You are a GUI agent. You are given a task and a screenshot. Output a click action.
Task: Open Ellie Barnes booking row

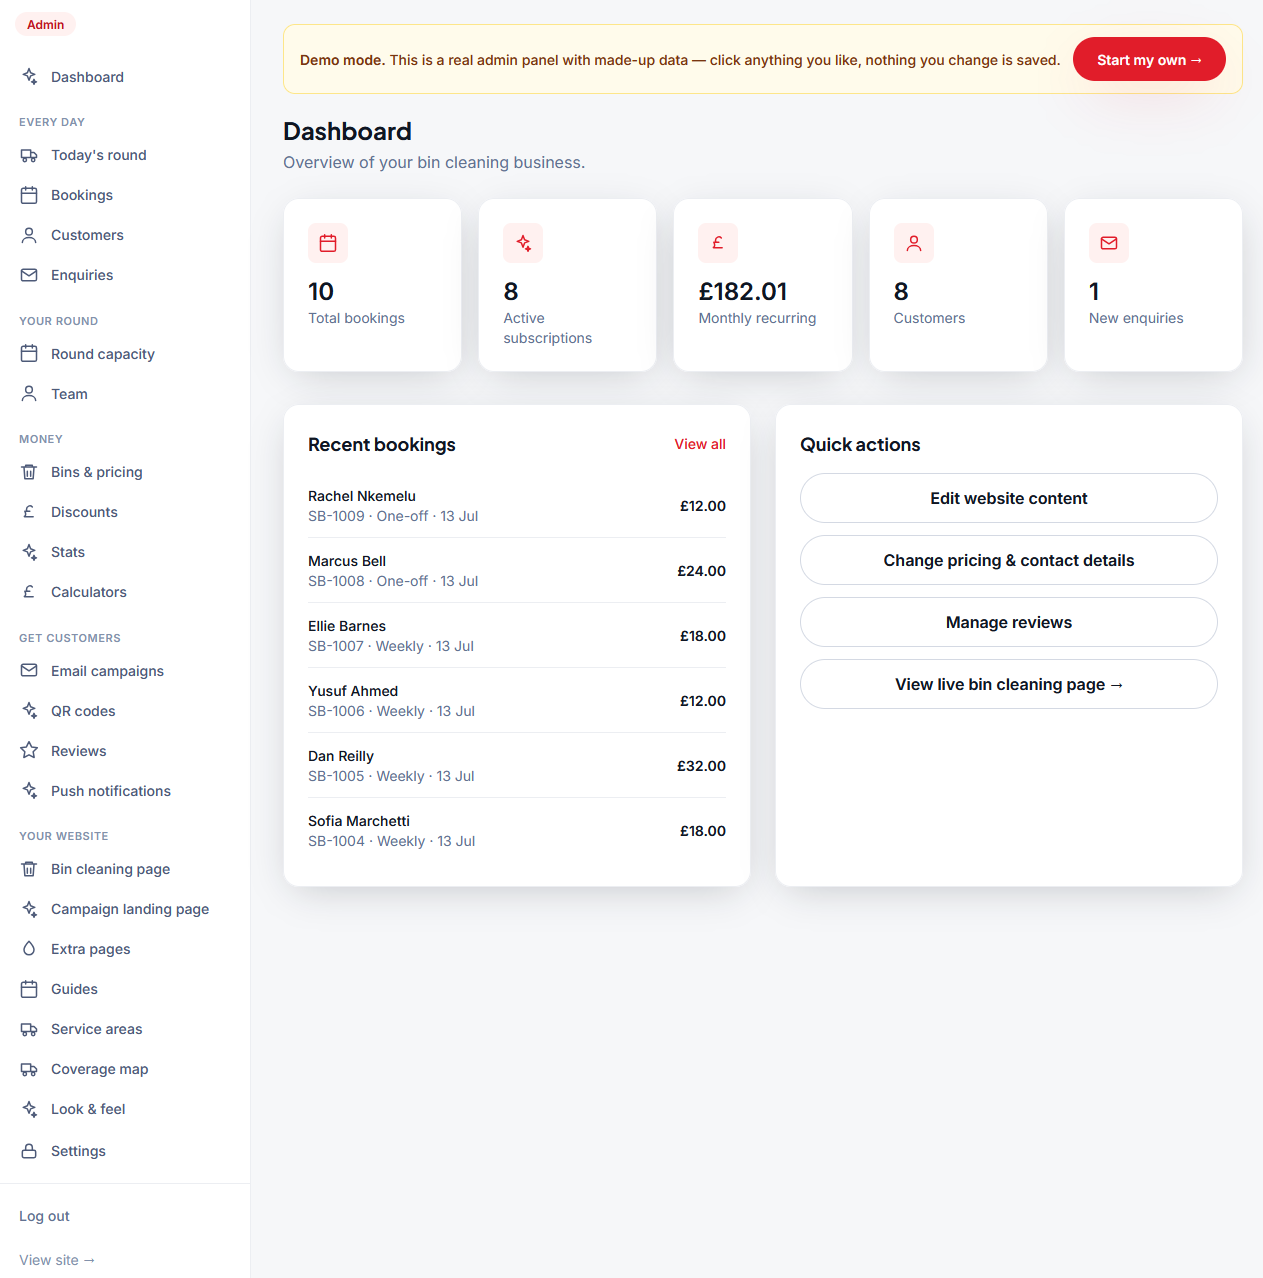pos(517,636)
